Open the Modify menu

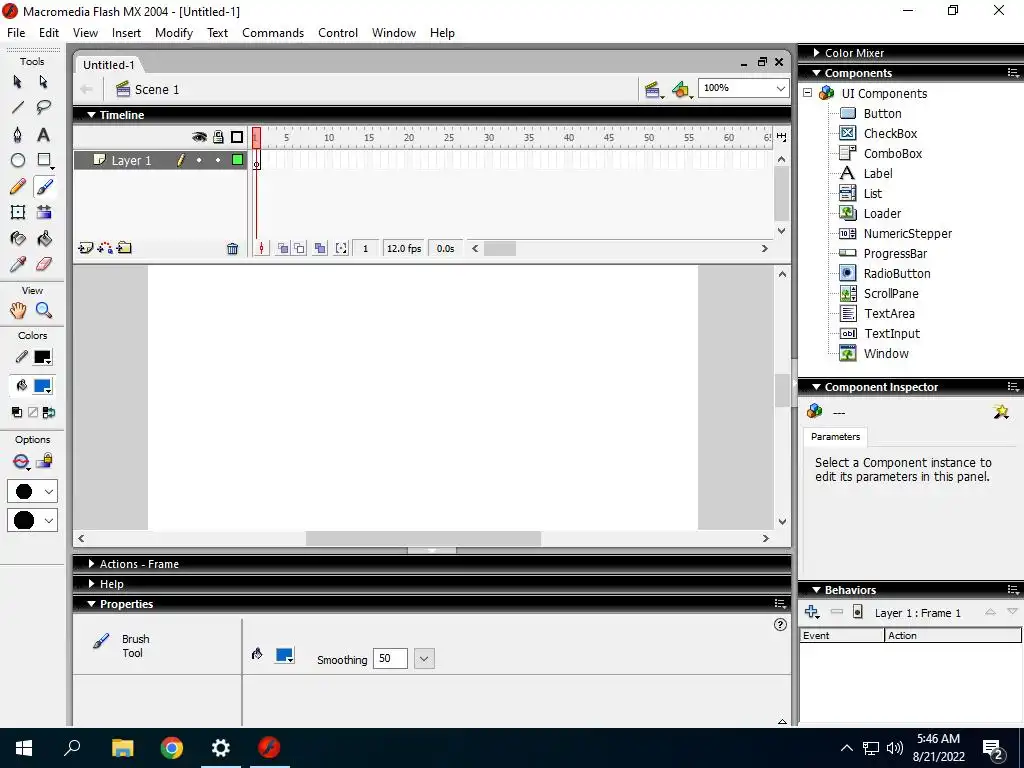tap(174, 33)
